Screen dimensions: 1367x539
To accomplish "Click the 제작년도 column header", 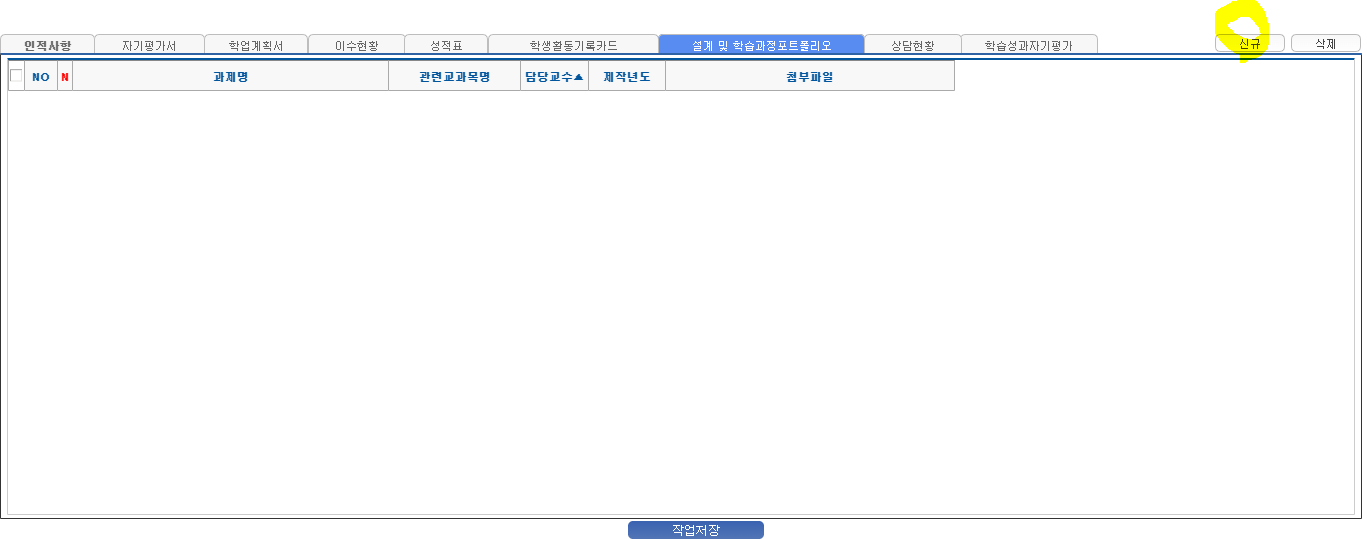I will click(x=627, y=76).
